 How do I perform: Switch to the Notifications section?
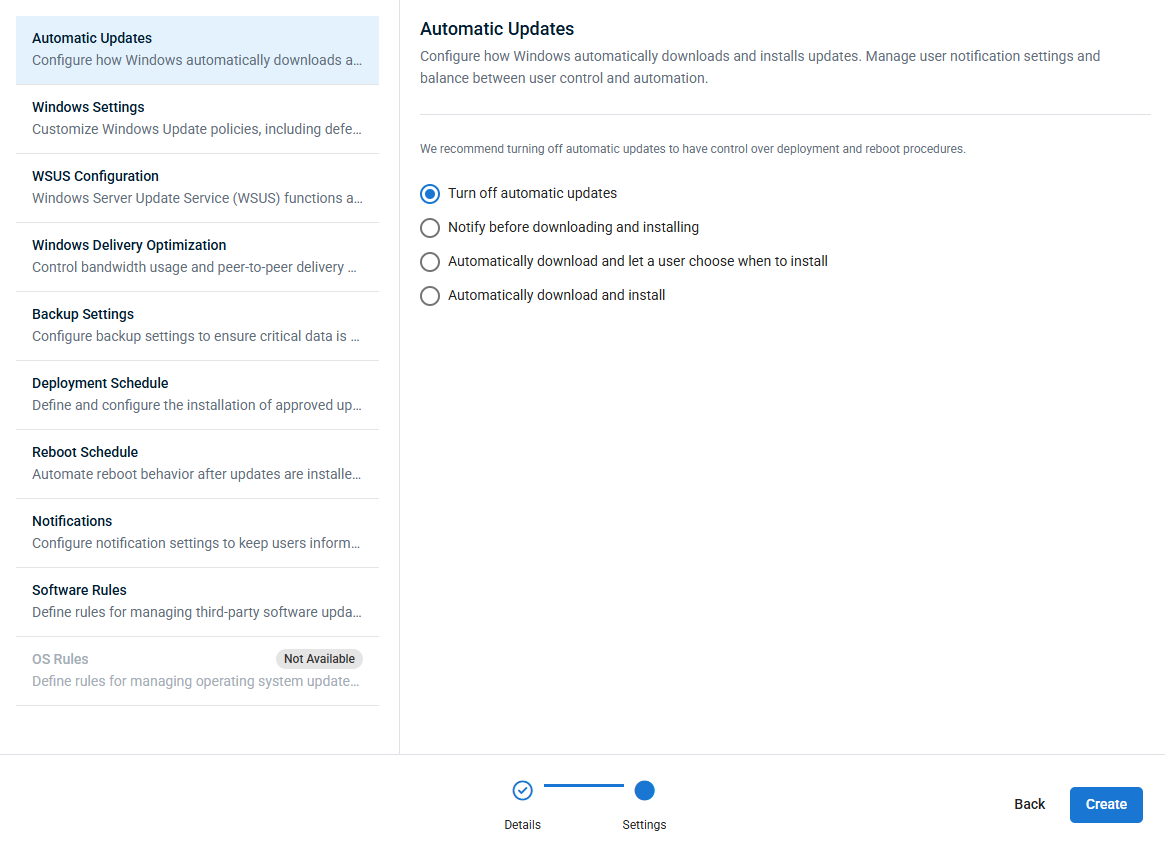coord(197,533)
